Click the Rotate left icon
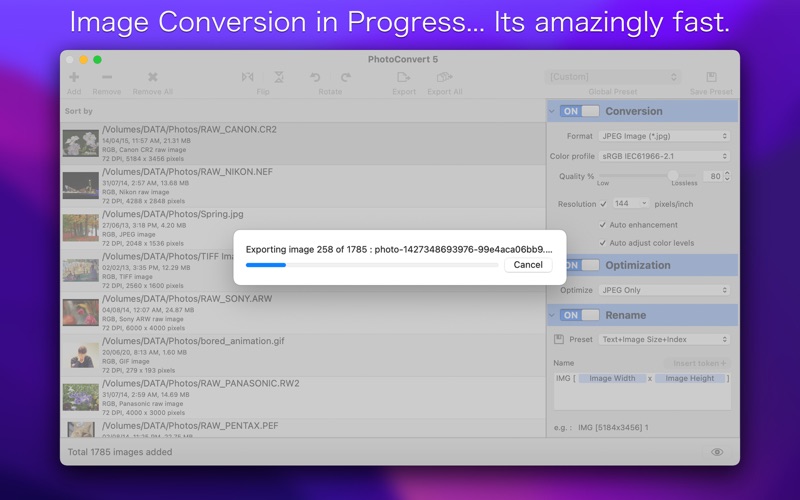800x500 pixels. pos(315,77)
